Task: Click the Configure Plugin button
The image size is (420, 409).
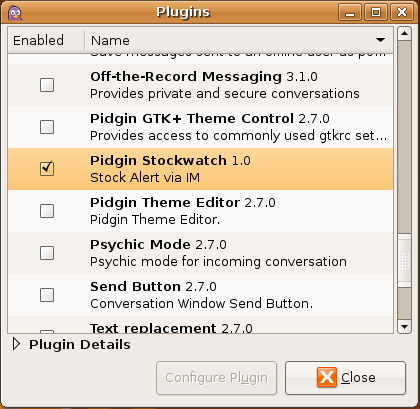Action: point(217,378)
